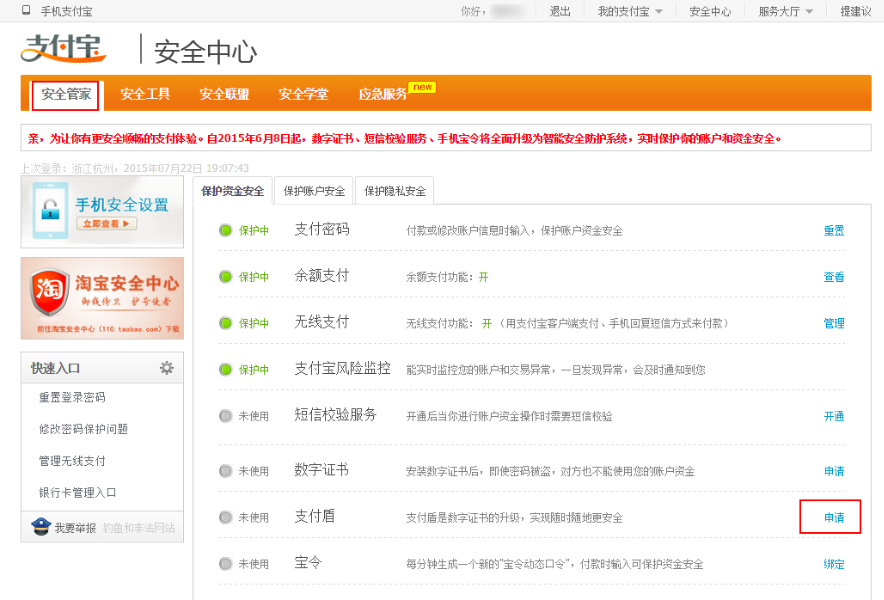Open quick entry settings gear icon

click(x=167, y=368)
